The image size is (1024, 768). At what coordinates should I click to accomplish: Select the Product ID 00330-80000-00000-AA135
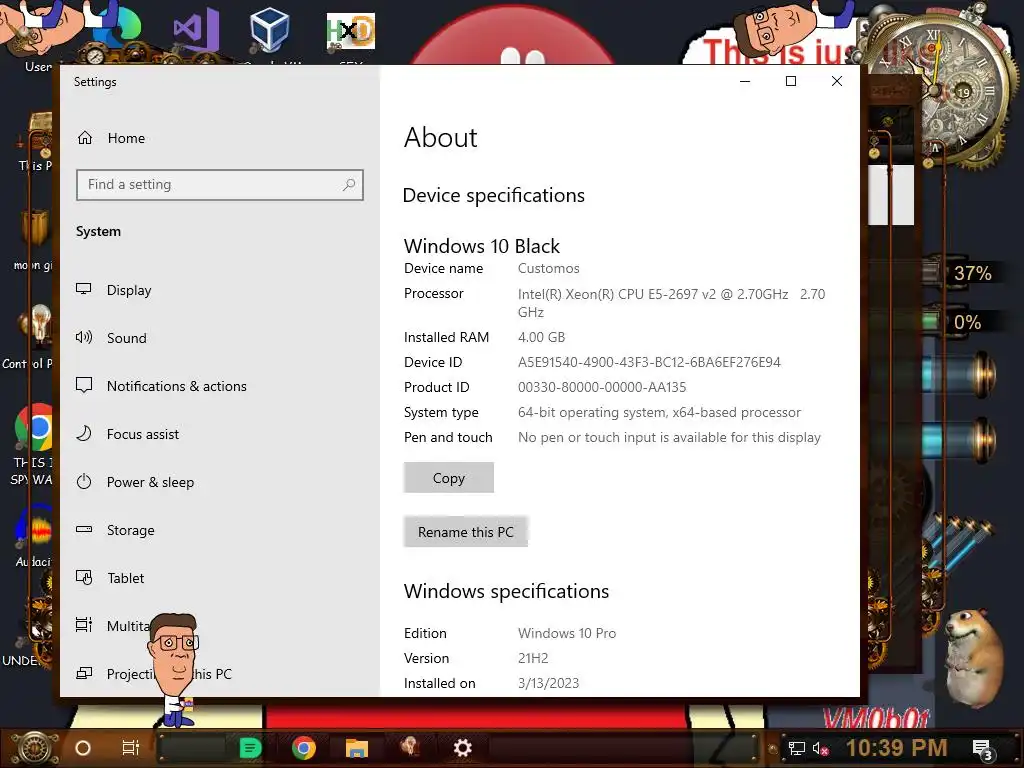tap(602, 387)
